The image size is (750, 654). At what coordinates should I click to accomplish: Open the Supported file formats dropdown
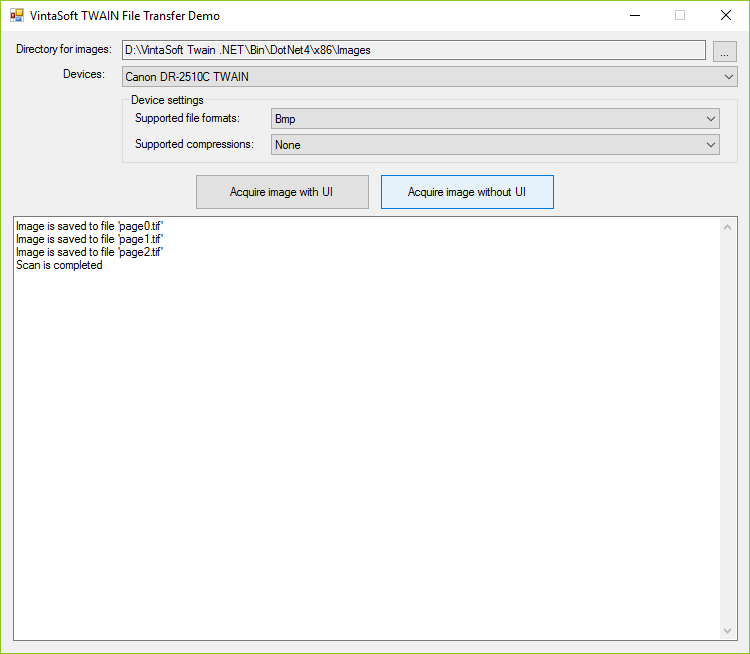[495, 119]
